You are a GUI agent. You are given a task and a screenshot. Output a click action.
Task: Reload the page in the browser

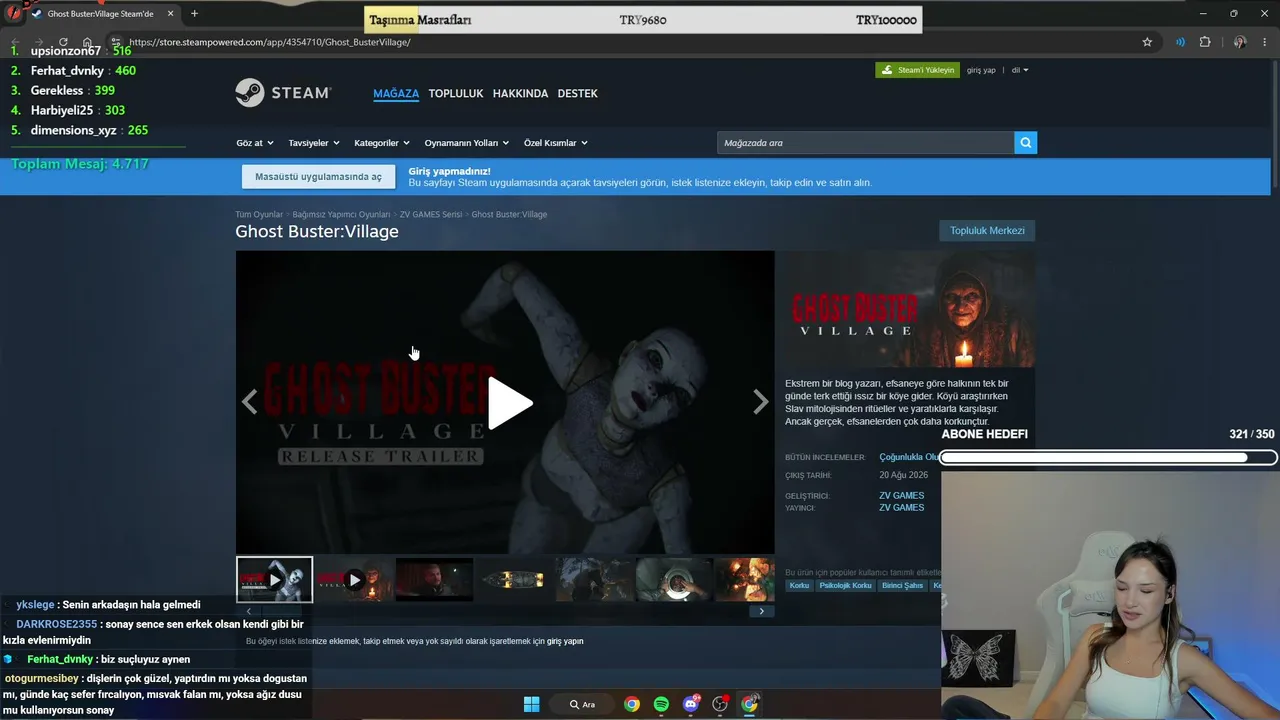click(x=63, y=42)
